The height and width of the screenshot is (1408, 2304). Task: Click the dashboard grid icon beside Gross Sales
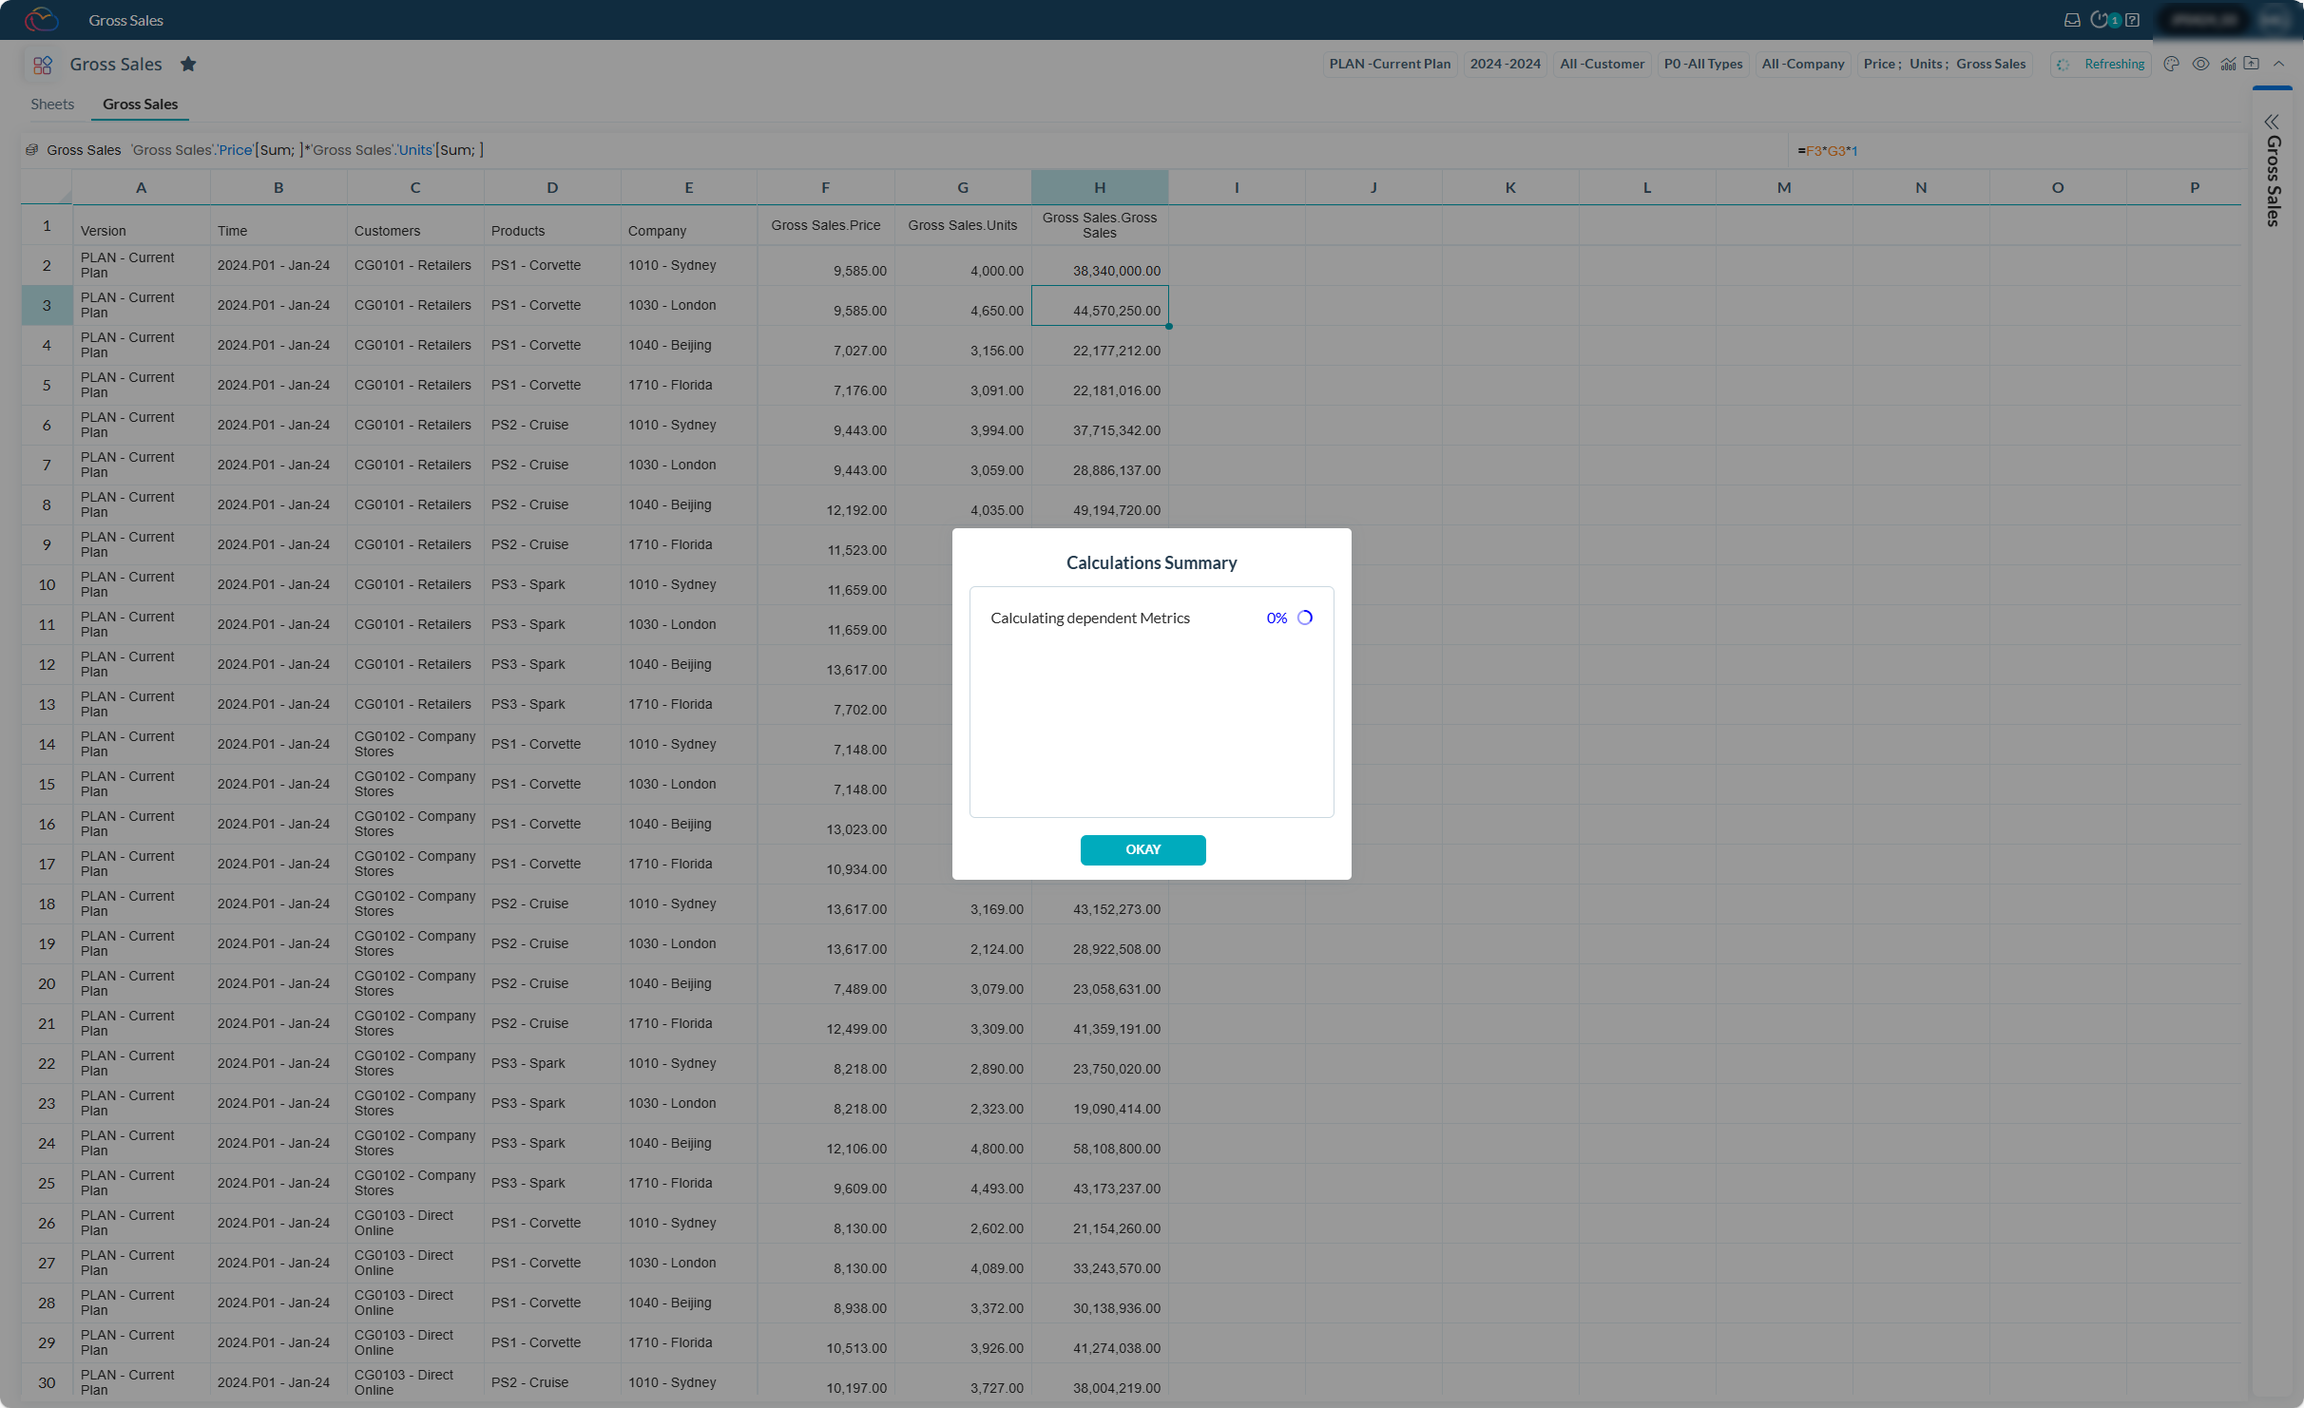click(x=42, y=65)
